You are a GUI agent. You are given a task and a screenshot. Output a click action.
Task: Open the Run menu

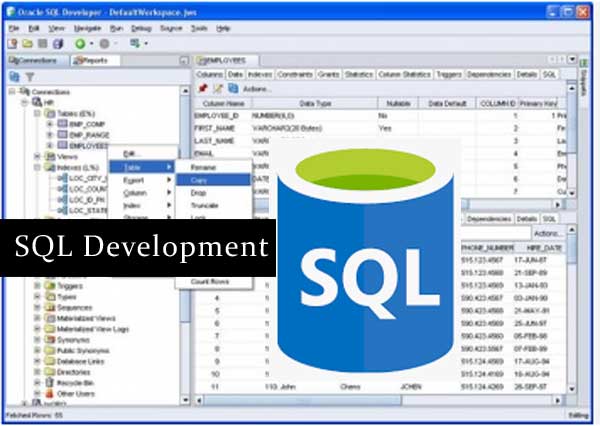pyautogui.click(x=116, y=28)
